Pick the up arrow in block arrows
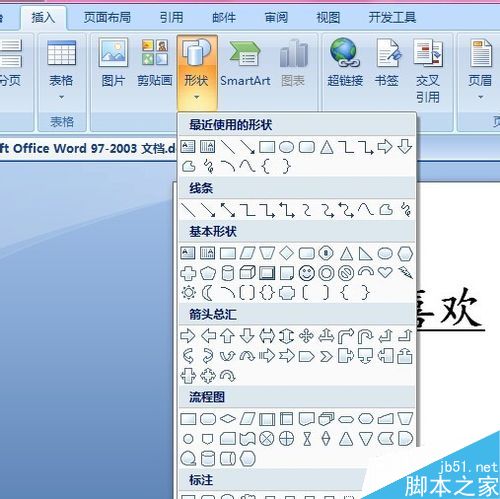 point(228,336)
